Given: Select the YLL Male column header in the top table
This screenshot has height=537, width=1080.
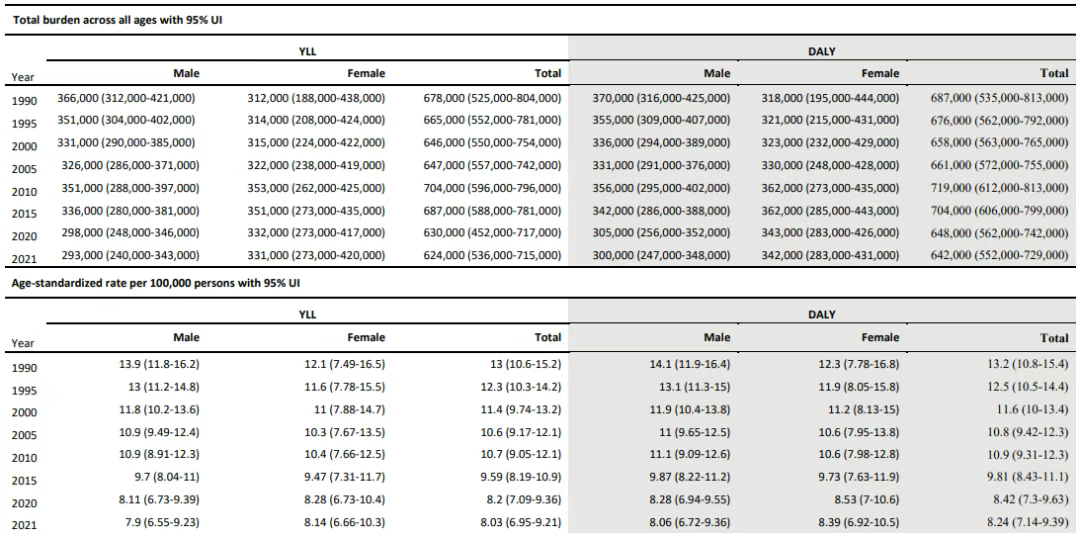Looking at the screenshot, I should click(x=187, y=73).
